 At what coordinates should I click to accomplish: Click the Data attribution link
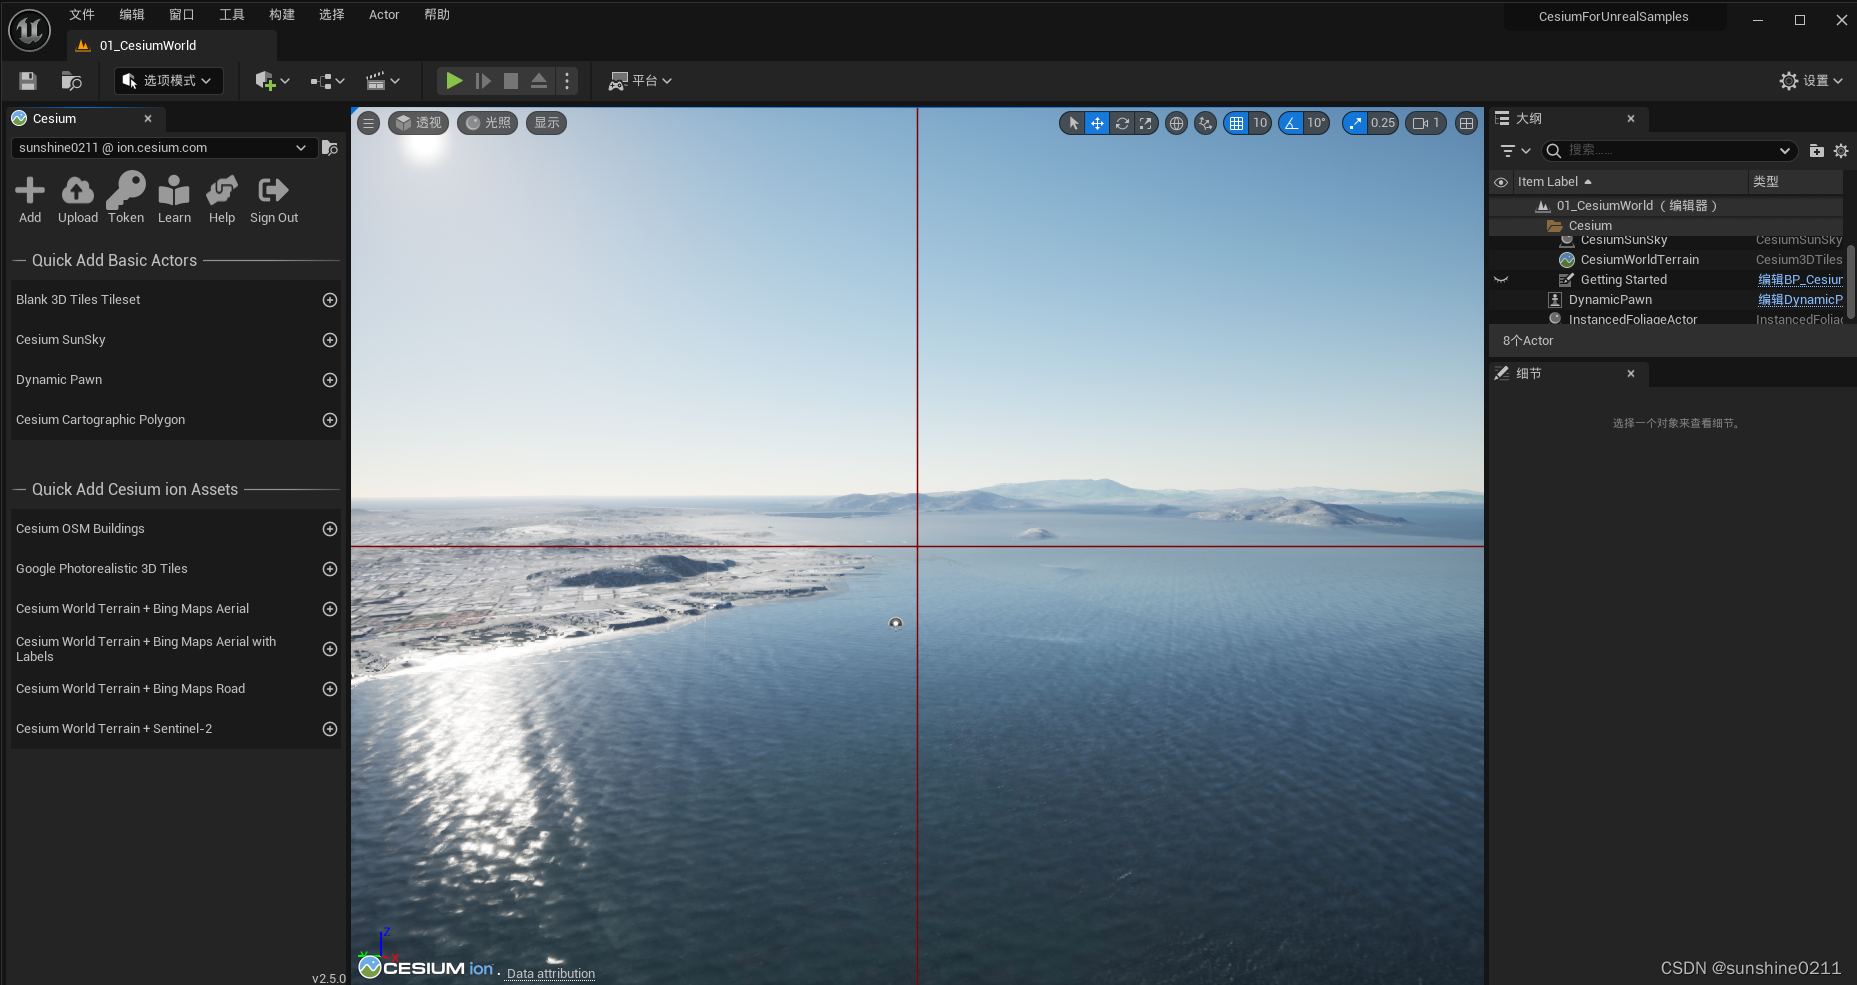coord(549,973)
